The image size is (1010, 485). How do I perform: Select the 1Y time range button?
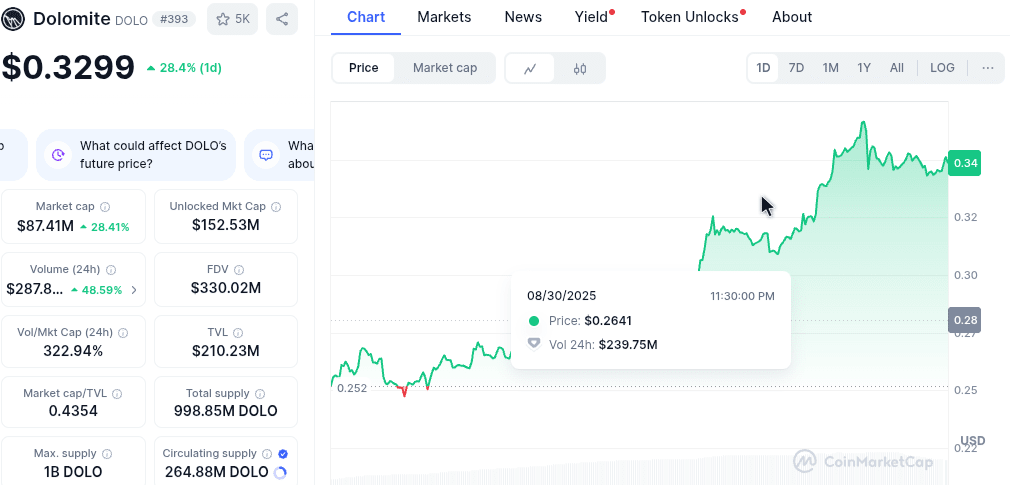click(864, 68)
